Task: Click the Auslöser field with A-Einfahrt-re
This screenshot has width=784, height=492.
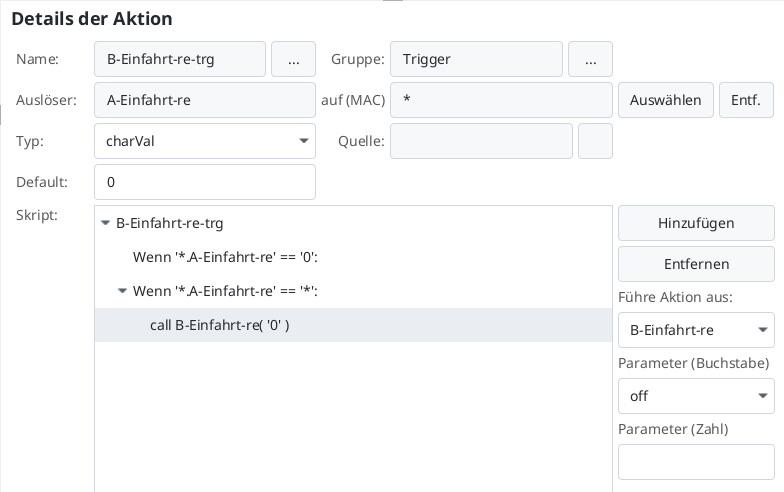Action: click(205, 100)
